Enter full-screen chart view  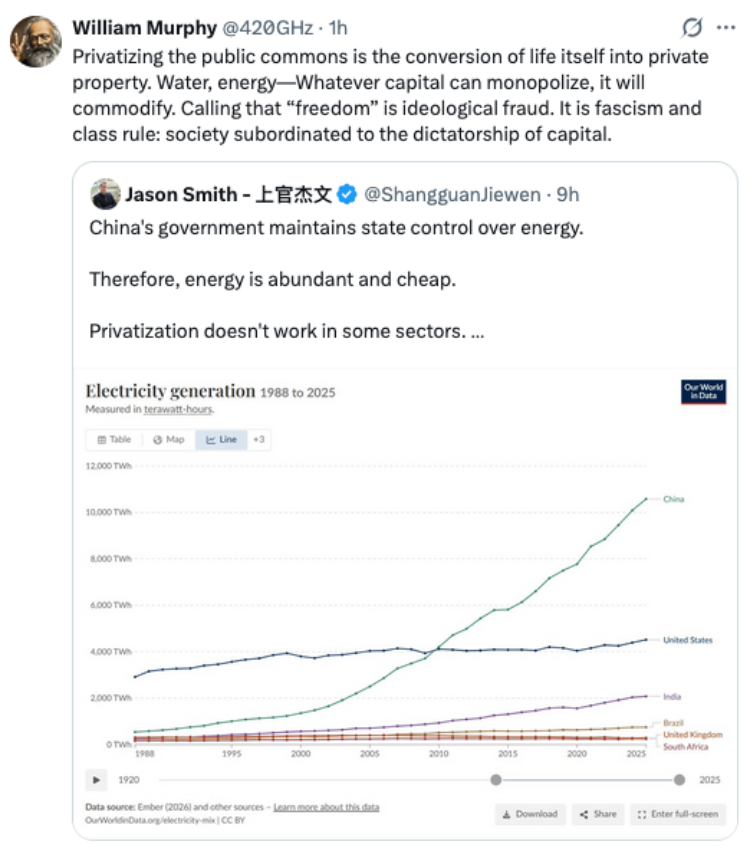(678, 814)
